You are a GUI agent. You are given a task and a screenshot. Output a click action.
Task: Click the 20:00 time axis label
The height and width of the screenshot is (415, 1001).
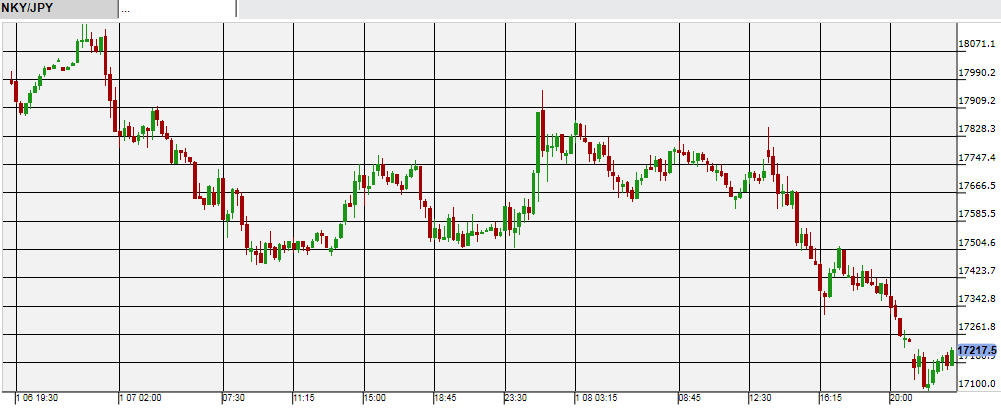[902, 398]
